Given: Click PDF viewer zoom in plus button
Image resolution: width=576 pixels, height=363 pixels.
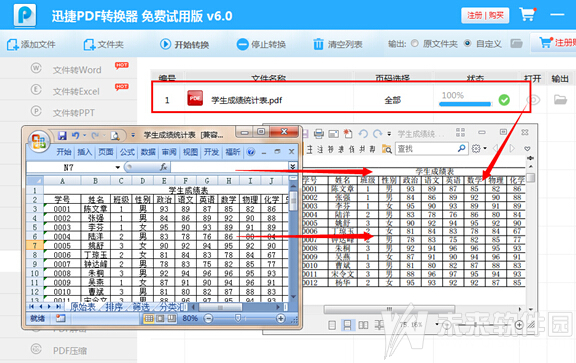Looking at the screenshot, I should tap(519, 325).
